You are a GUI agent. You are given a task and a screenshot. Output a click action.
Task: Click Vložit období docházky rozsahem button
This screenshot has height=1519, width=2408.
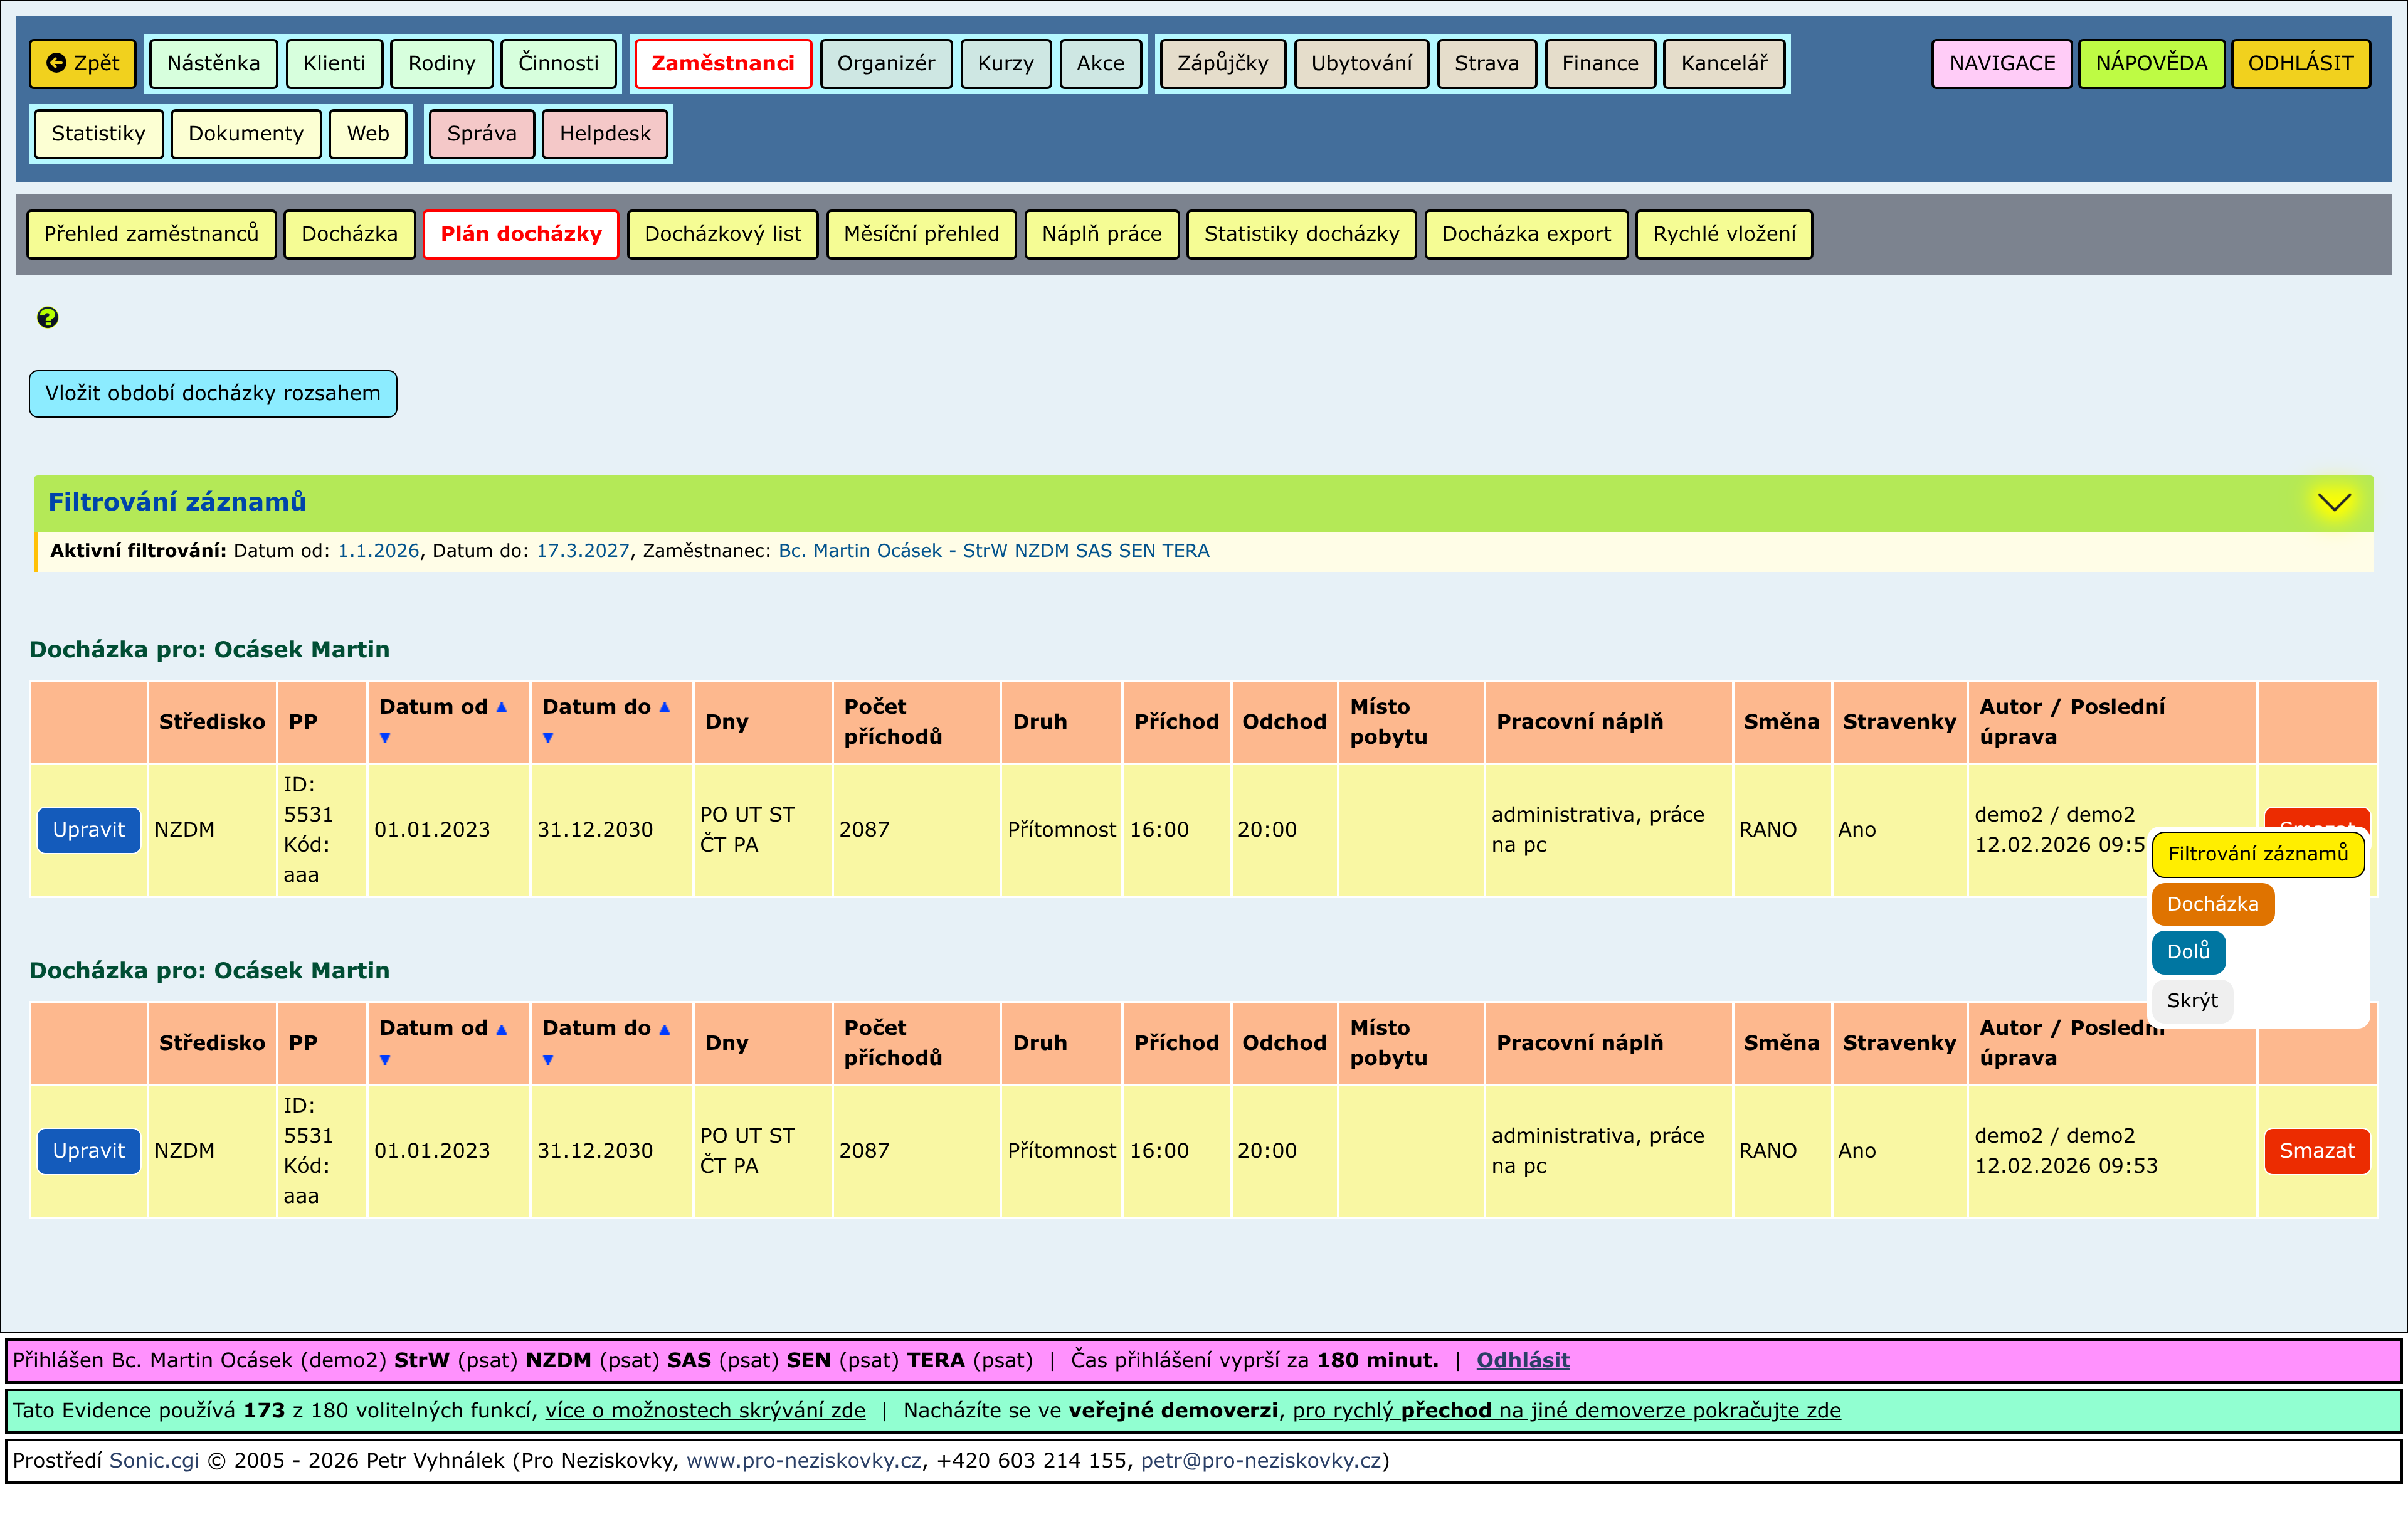(x=213, y=394)
